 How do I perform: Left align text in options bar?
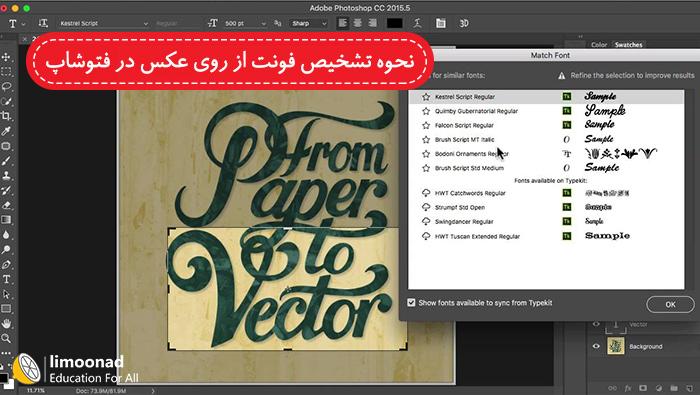[x=342, y=23]
